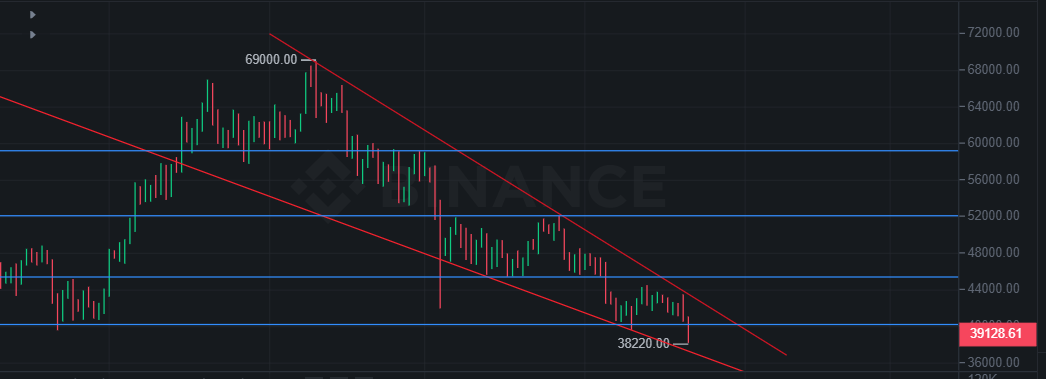Click the current price tag 39128.61
1046x379 pixels.
pyautogui.click(x=997, y=334)
